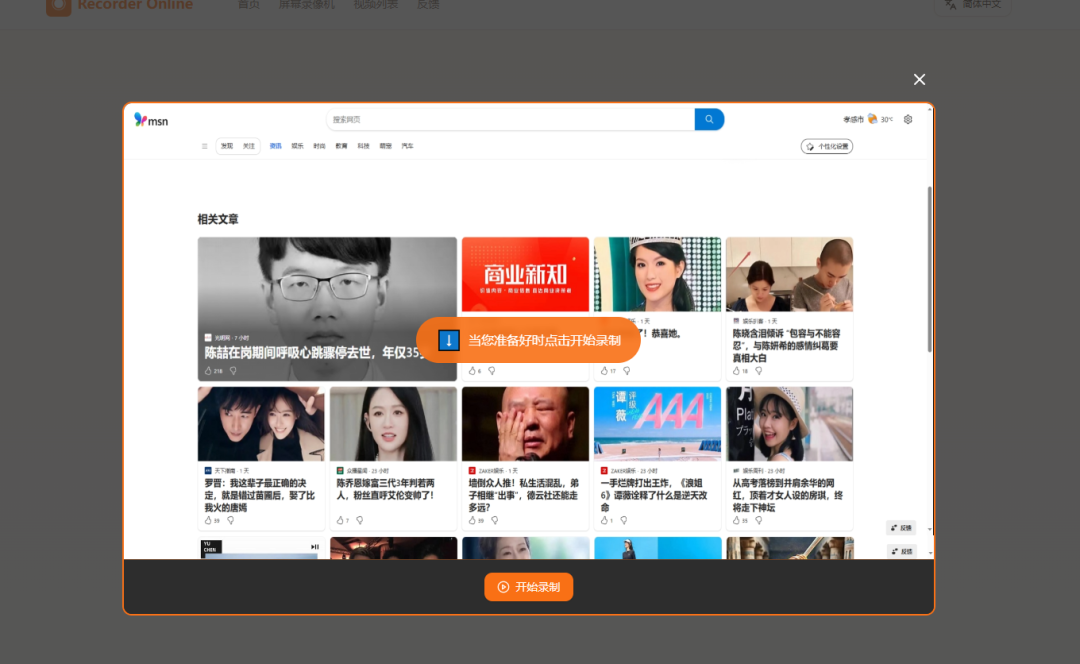
Task: Select the 资讯 news tab
Action: pyautogui.click(x=276, y=146)
